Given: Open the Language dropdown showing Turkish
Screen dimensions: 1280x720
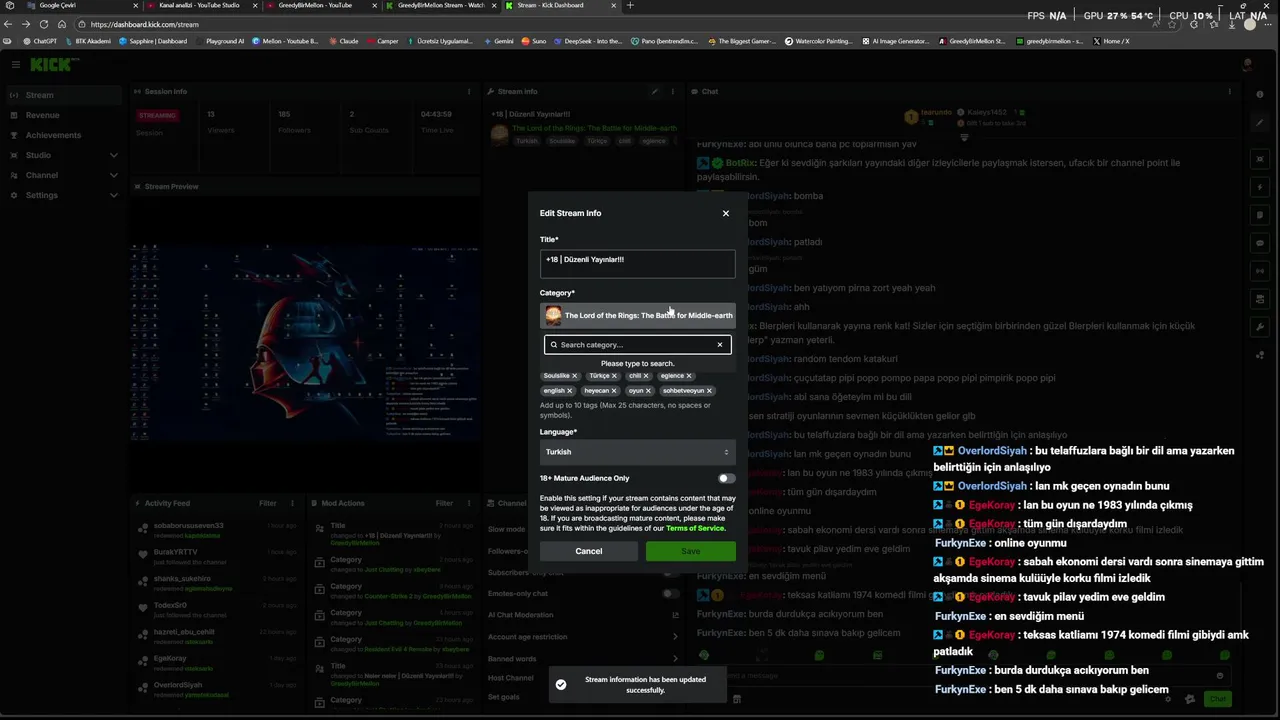Looking at the screenshot, I should pos(638,452).
